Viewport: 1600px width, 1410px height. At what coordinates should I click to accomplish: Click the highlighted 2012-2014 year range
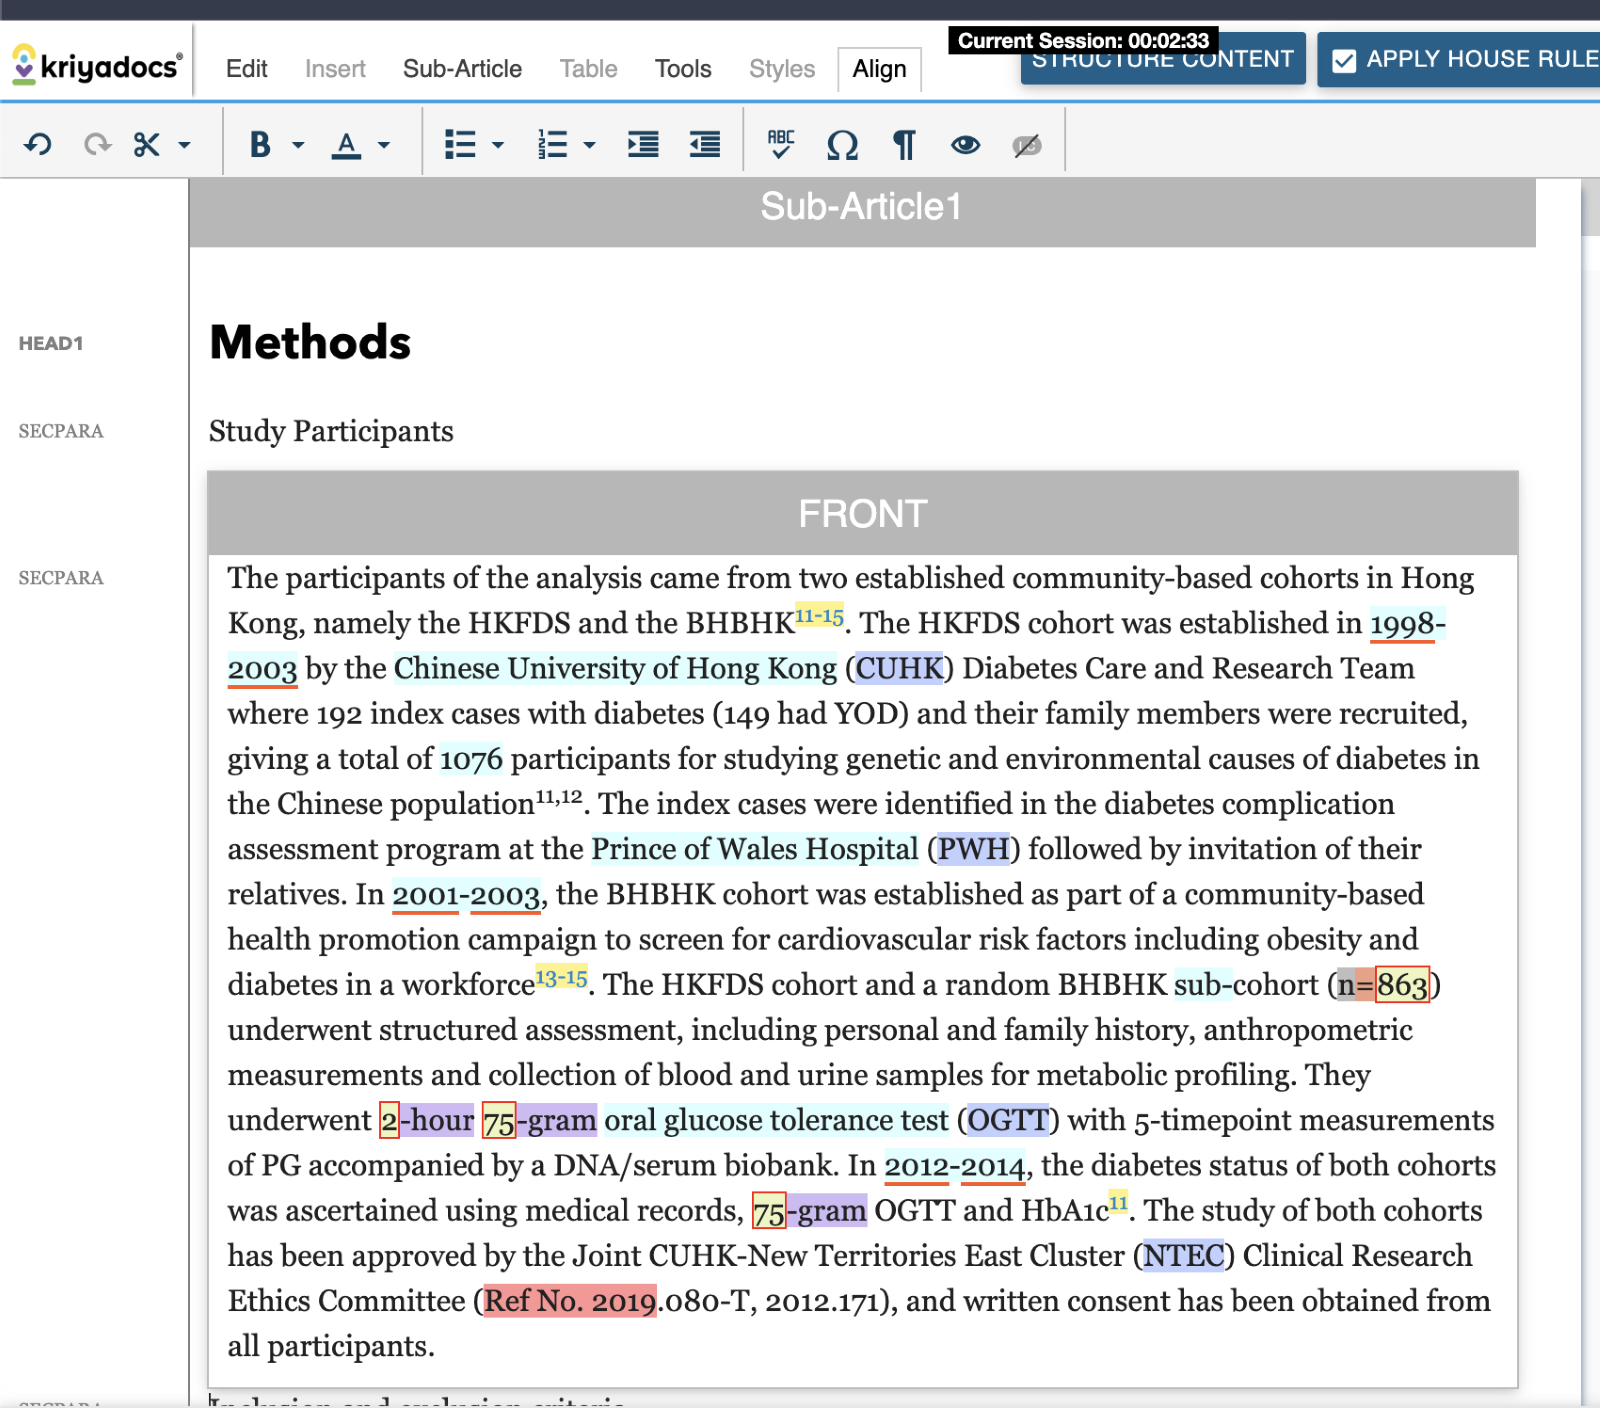(x=955, y=1165)
